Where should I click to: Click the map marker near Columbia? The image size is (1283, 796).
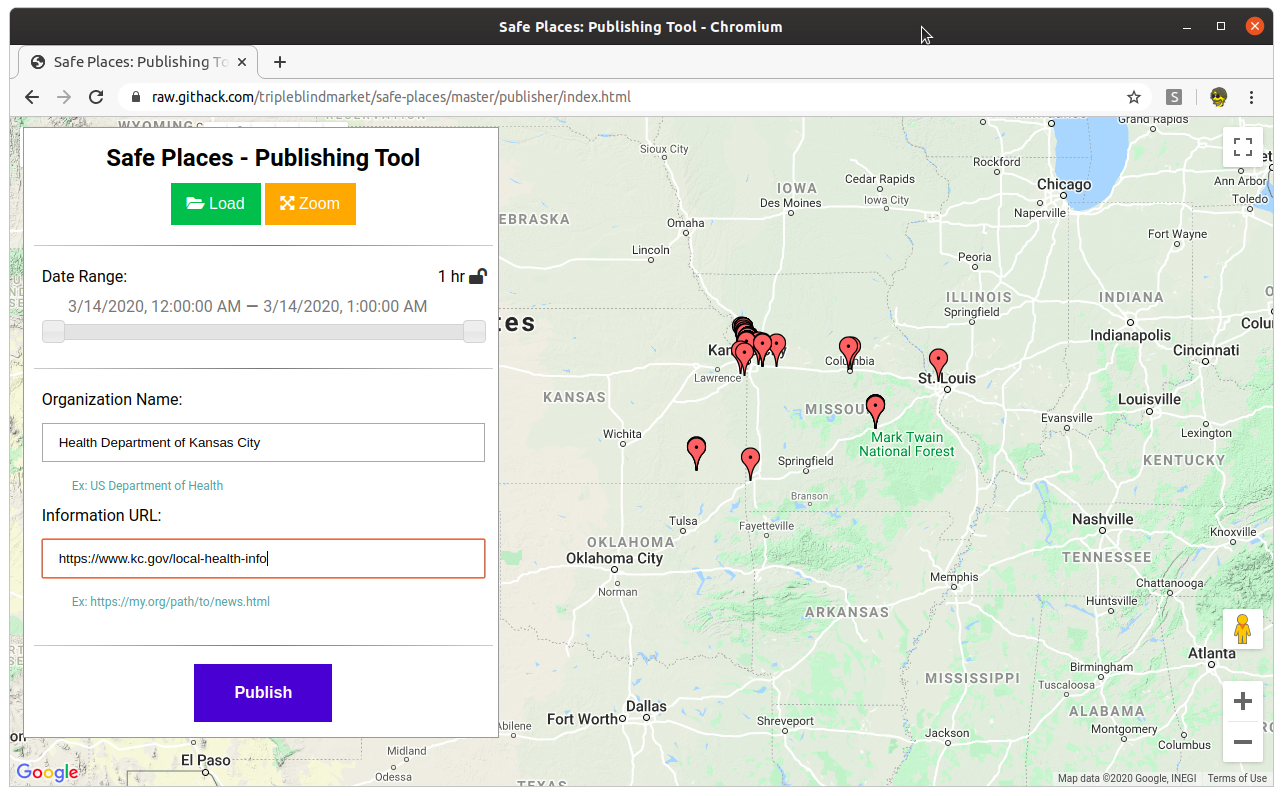click(x=849, y=352)
